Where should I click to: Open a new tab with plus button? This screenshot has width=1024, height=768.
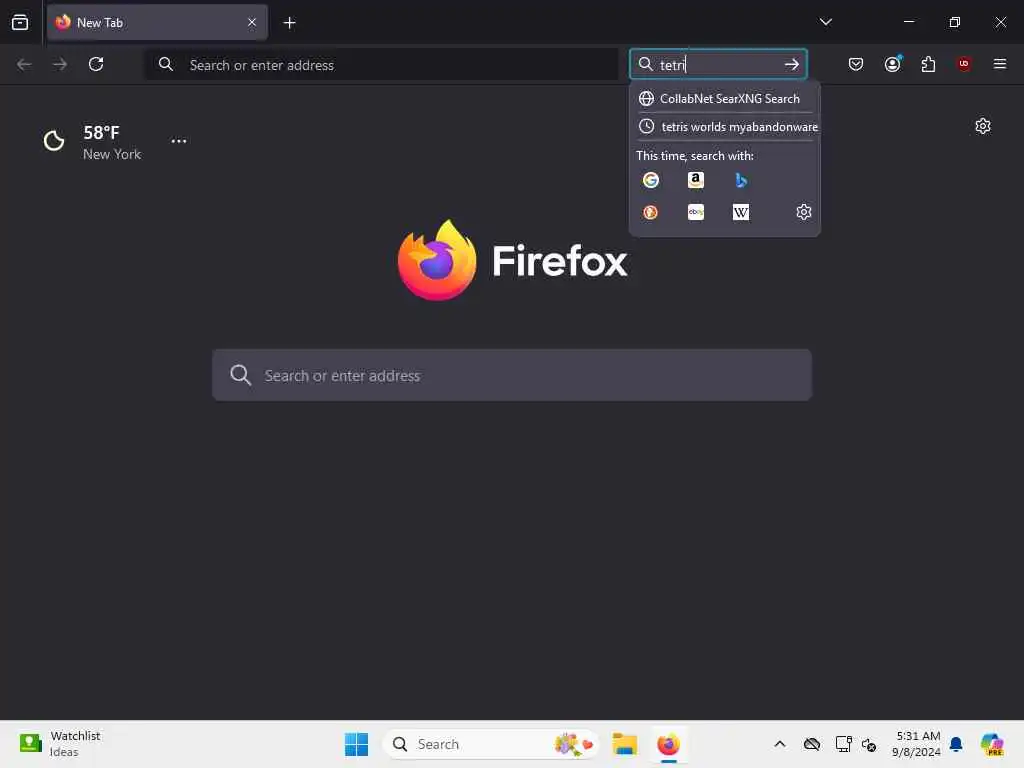point(289,23)
